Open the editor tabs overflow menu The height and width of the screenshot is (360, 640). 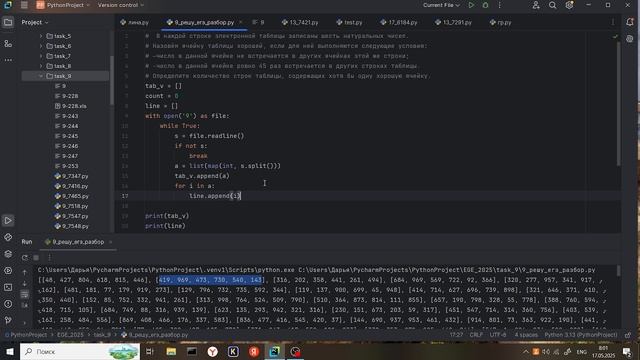point(613,22)
